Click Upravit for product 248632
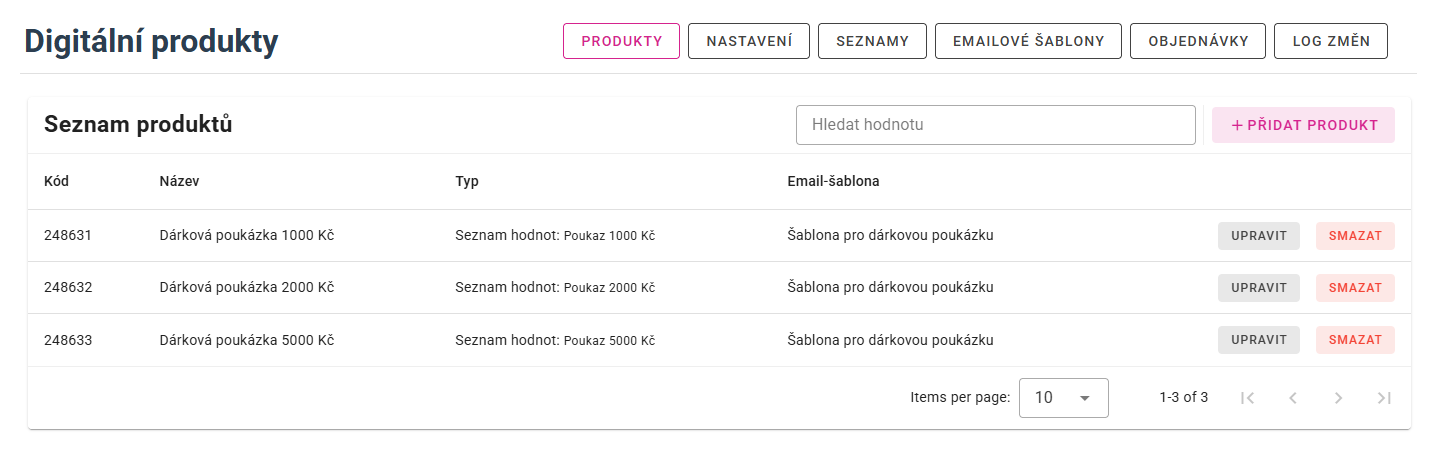 coord(1258,288)
